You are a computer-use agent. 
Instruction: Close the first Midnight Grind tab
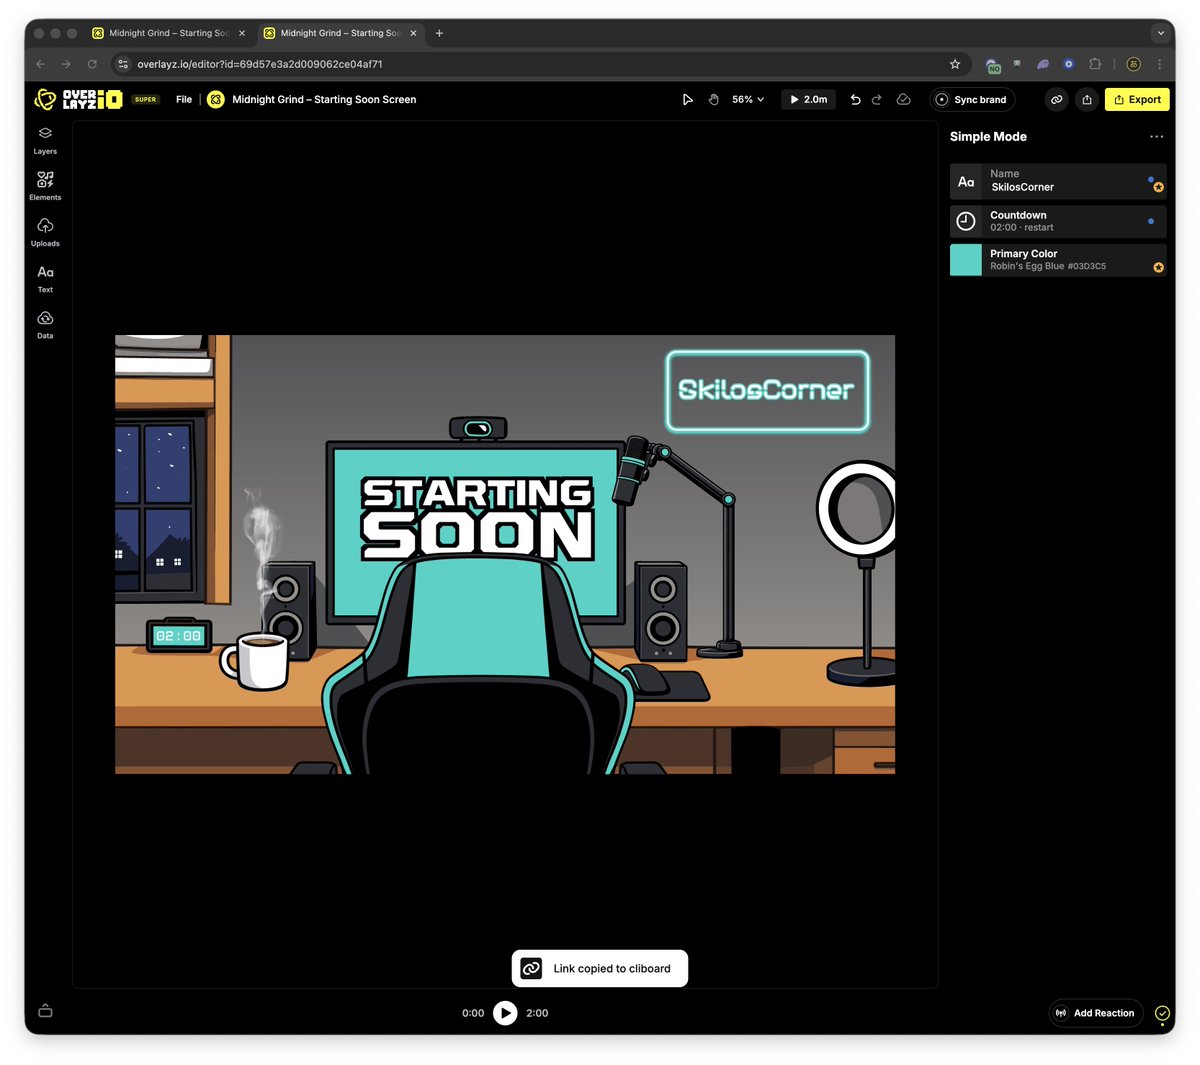pyautogui.click(x=242, y=33)
